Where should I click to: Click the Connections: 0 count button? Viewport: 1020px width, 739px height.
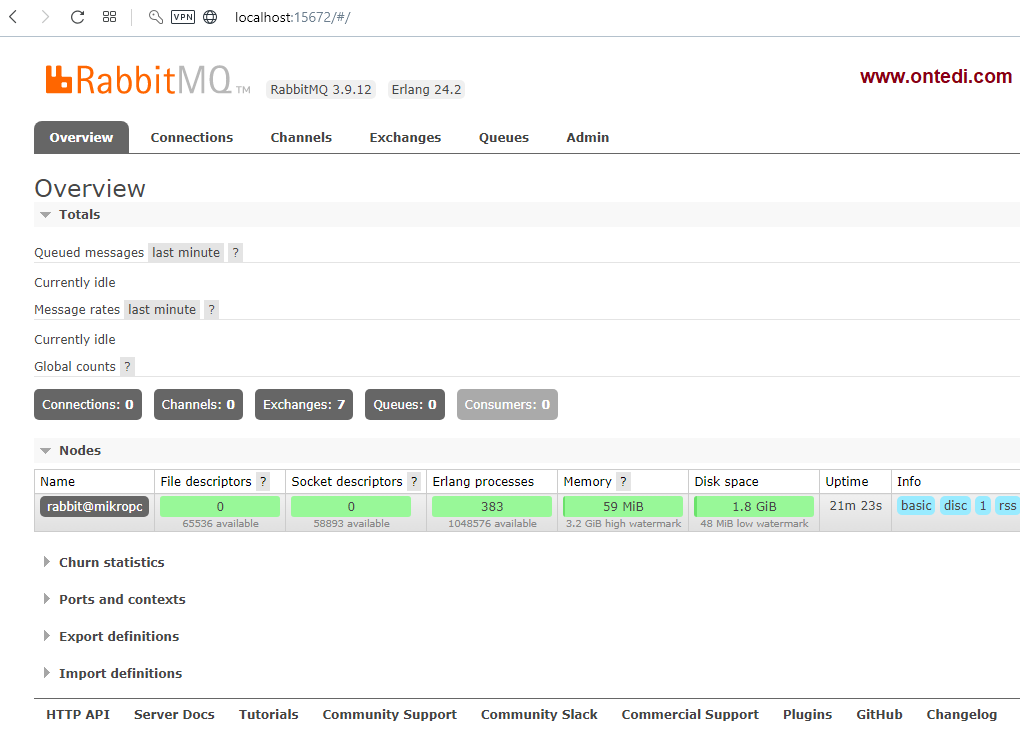pyautogui.click(x=88, y=405)
